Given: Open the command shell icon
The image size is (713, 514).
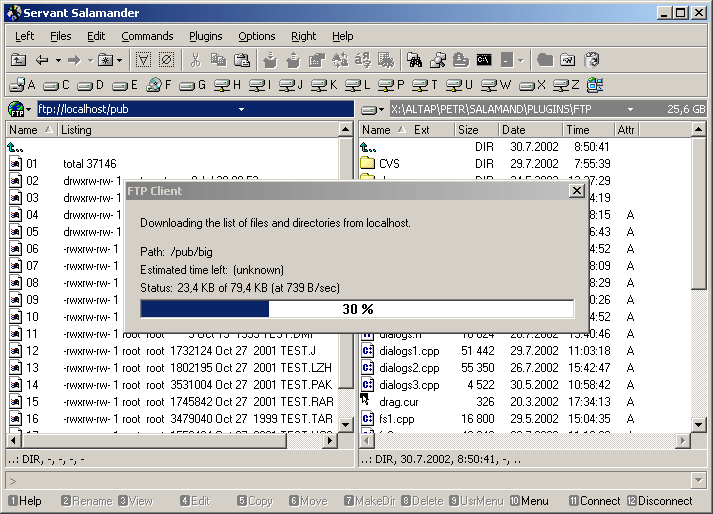Looking at the screenshot, I should (484, 60).
